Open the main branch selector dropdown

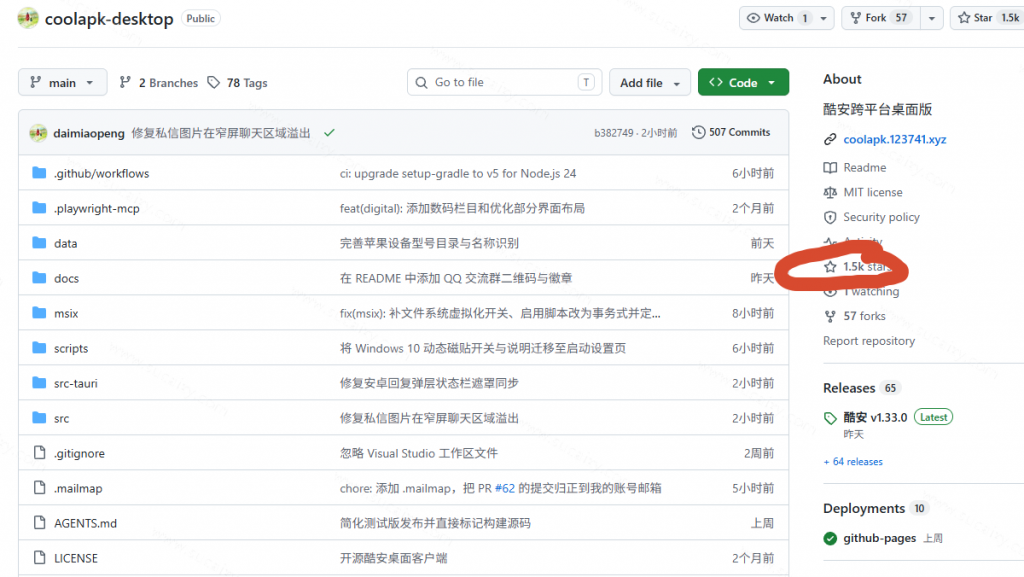point(62,83)
